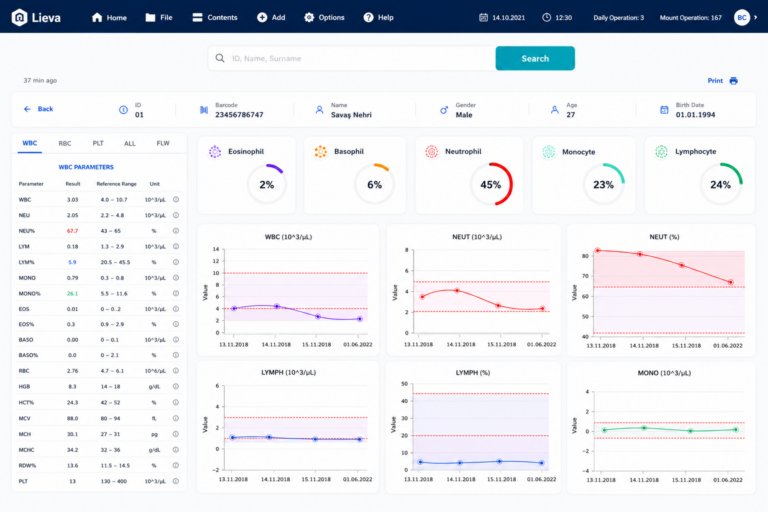Open the Add menu
This screenshot has height=512, width=768.
[x=271, y=18]
